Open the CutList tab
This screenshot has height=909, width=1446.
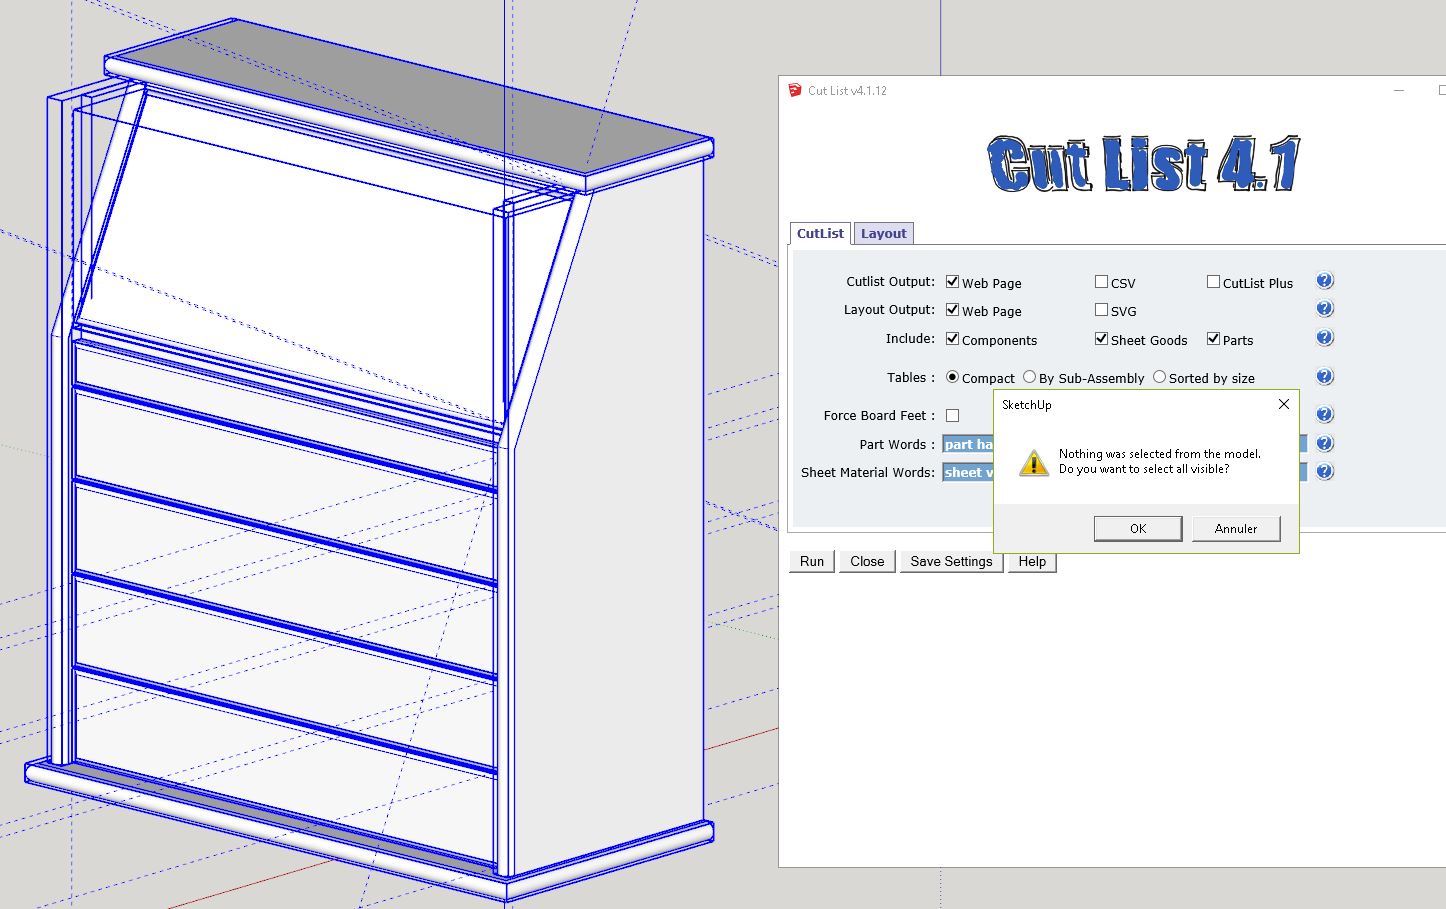pyautogui.click(x=820, y=234)
